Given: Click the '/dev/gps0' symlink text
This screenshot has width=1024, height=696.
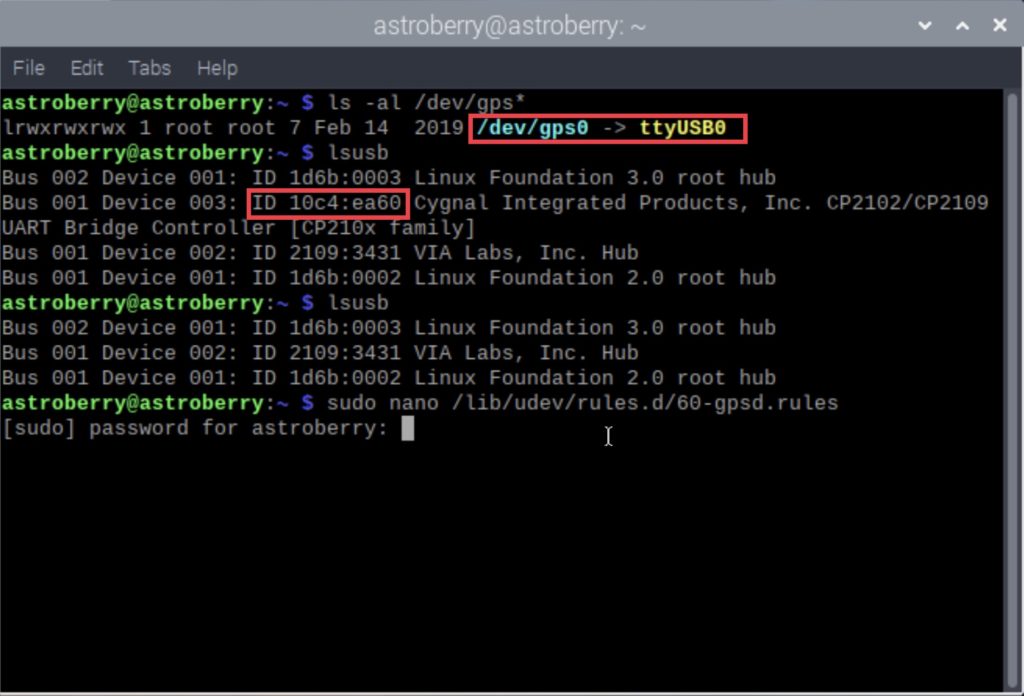Looking at the screenshot, I should [x=532, y=127].
